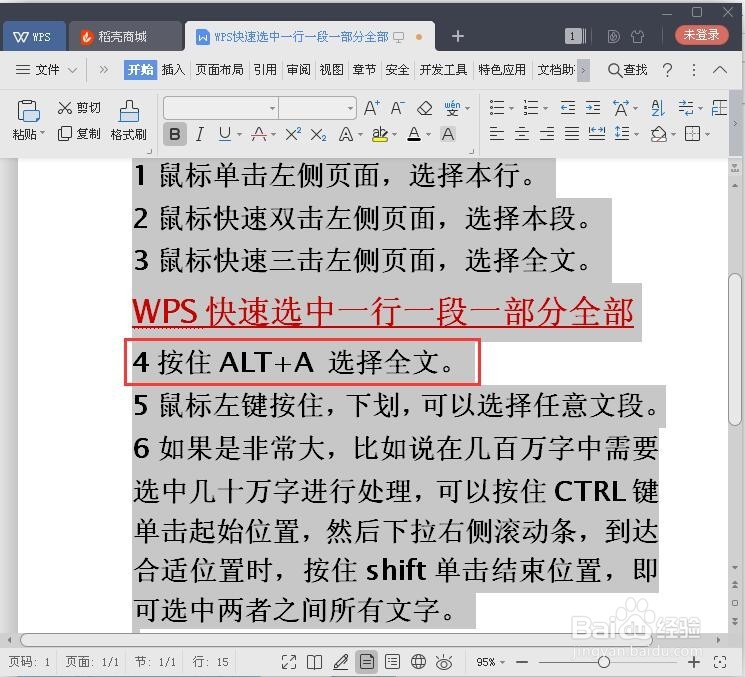Open the 开发工具 Developer Tools tab
This screenshot has height=677, width=745.
tap(443, 70)
